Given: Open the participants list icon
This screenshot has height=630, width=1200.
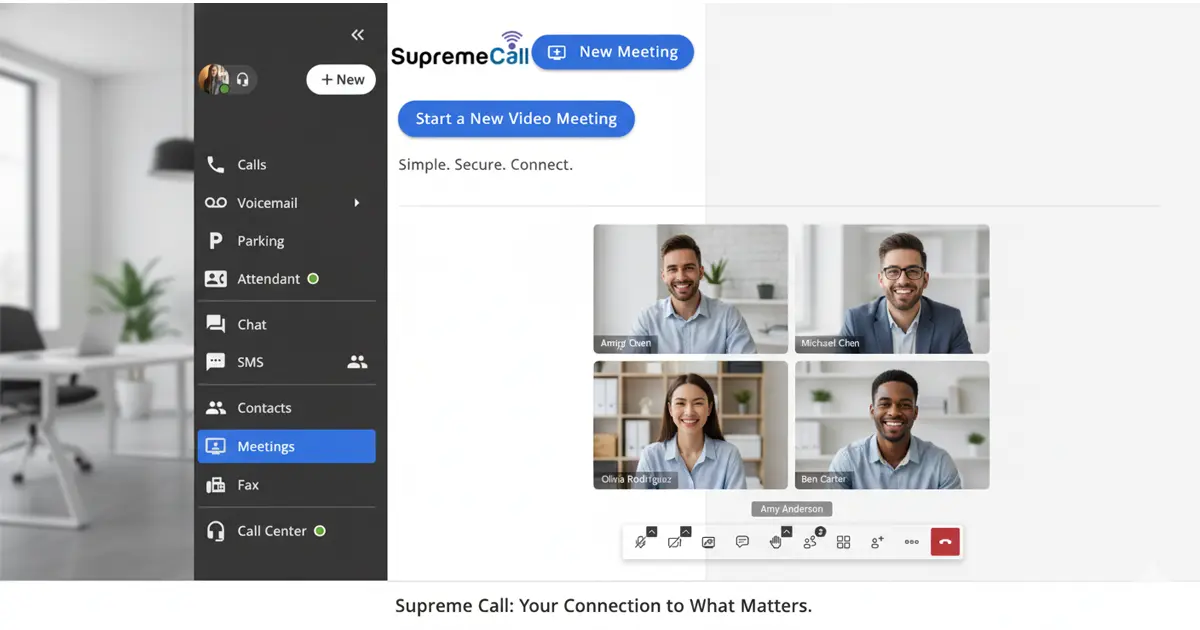Looking at the screenshot, I should click(810, 542).
